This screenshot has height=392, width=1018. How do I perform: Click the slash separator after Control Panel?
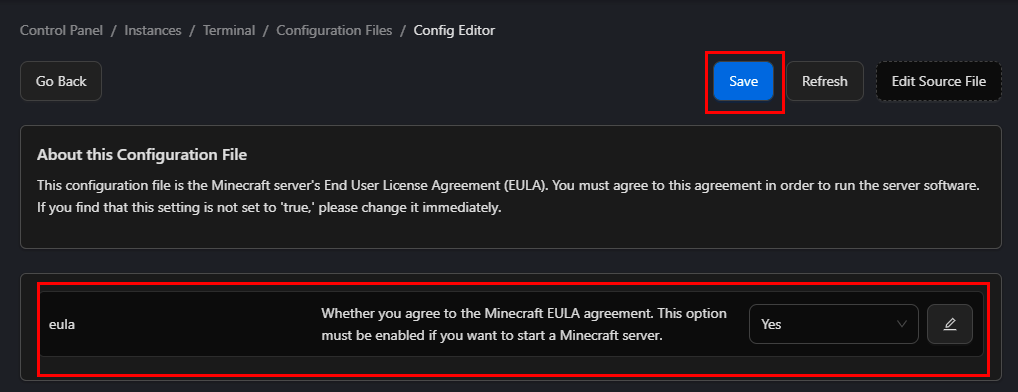point(114,31)
